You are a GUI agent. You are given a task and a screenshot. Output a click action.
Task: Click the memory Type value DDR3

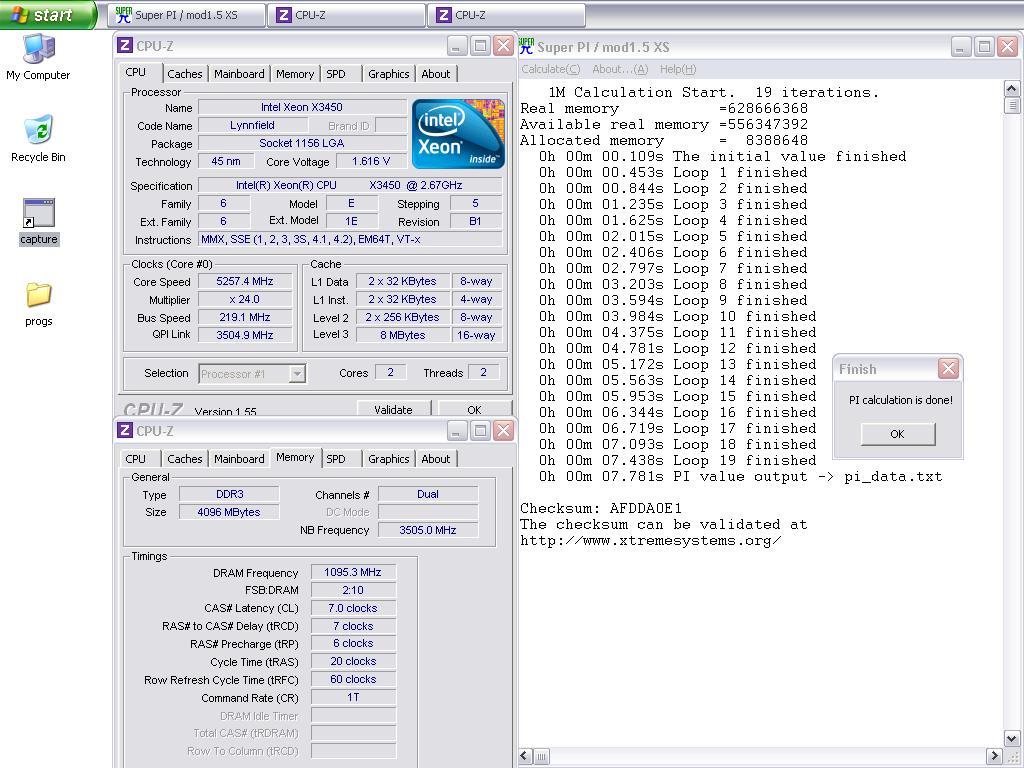click(229, 494)
